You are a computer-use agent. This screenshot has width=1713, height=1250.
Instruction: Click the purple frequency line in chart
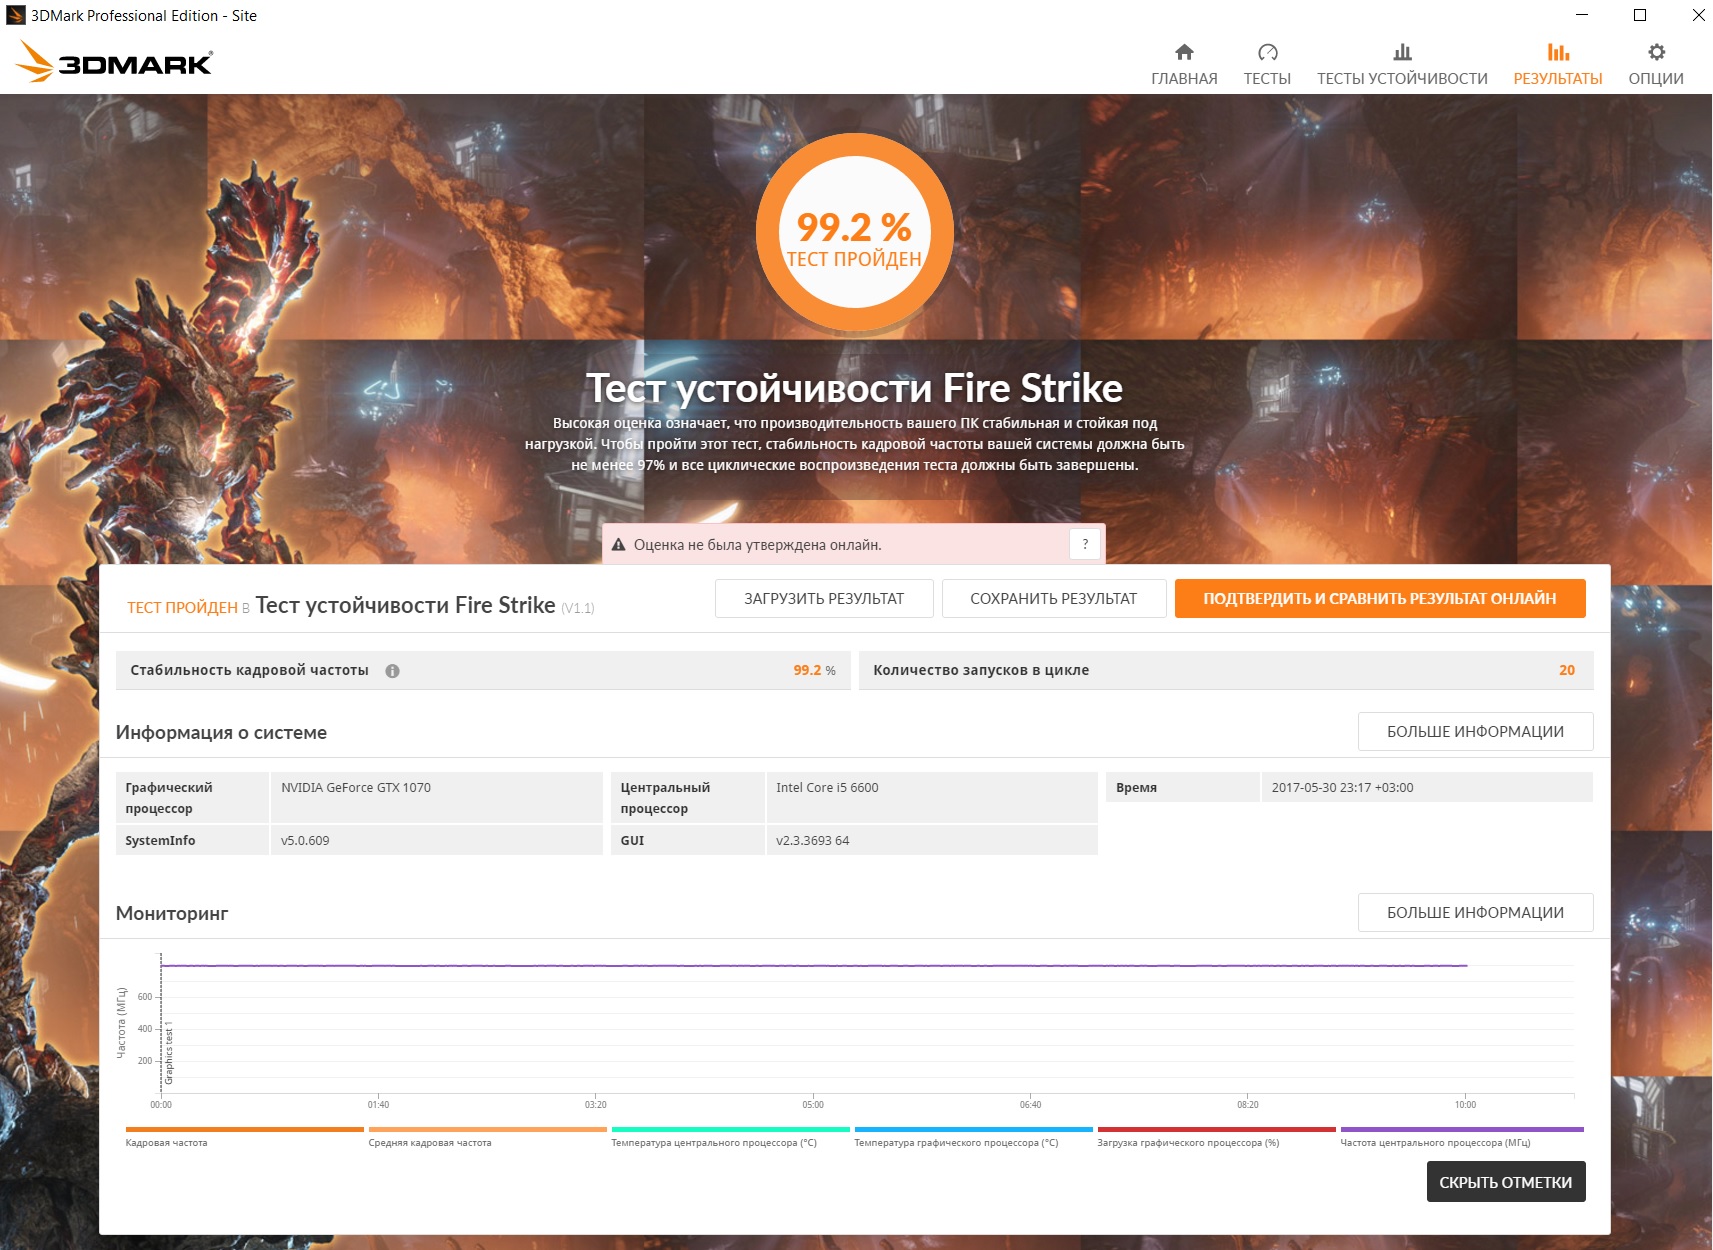click(x=814, y=966)
